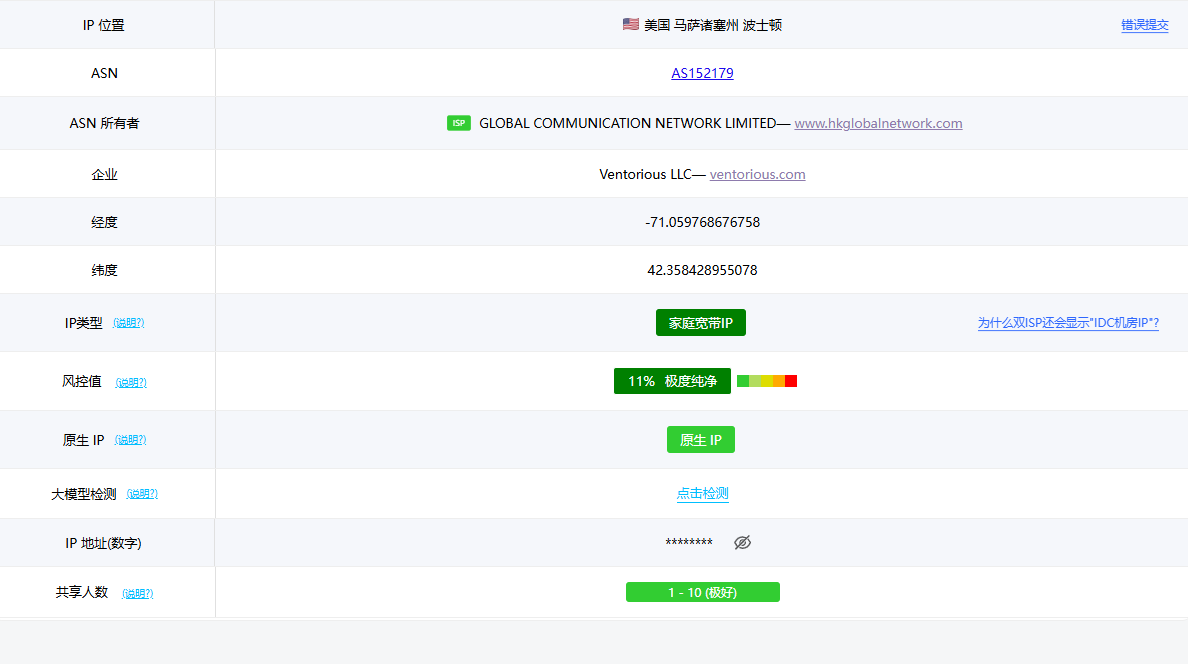Open 说明 help next to 原生 IP label
Viewport: 1188px width, 664px height.
coord(130,440)
